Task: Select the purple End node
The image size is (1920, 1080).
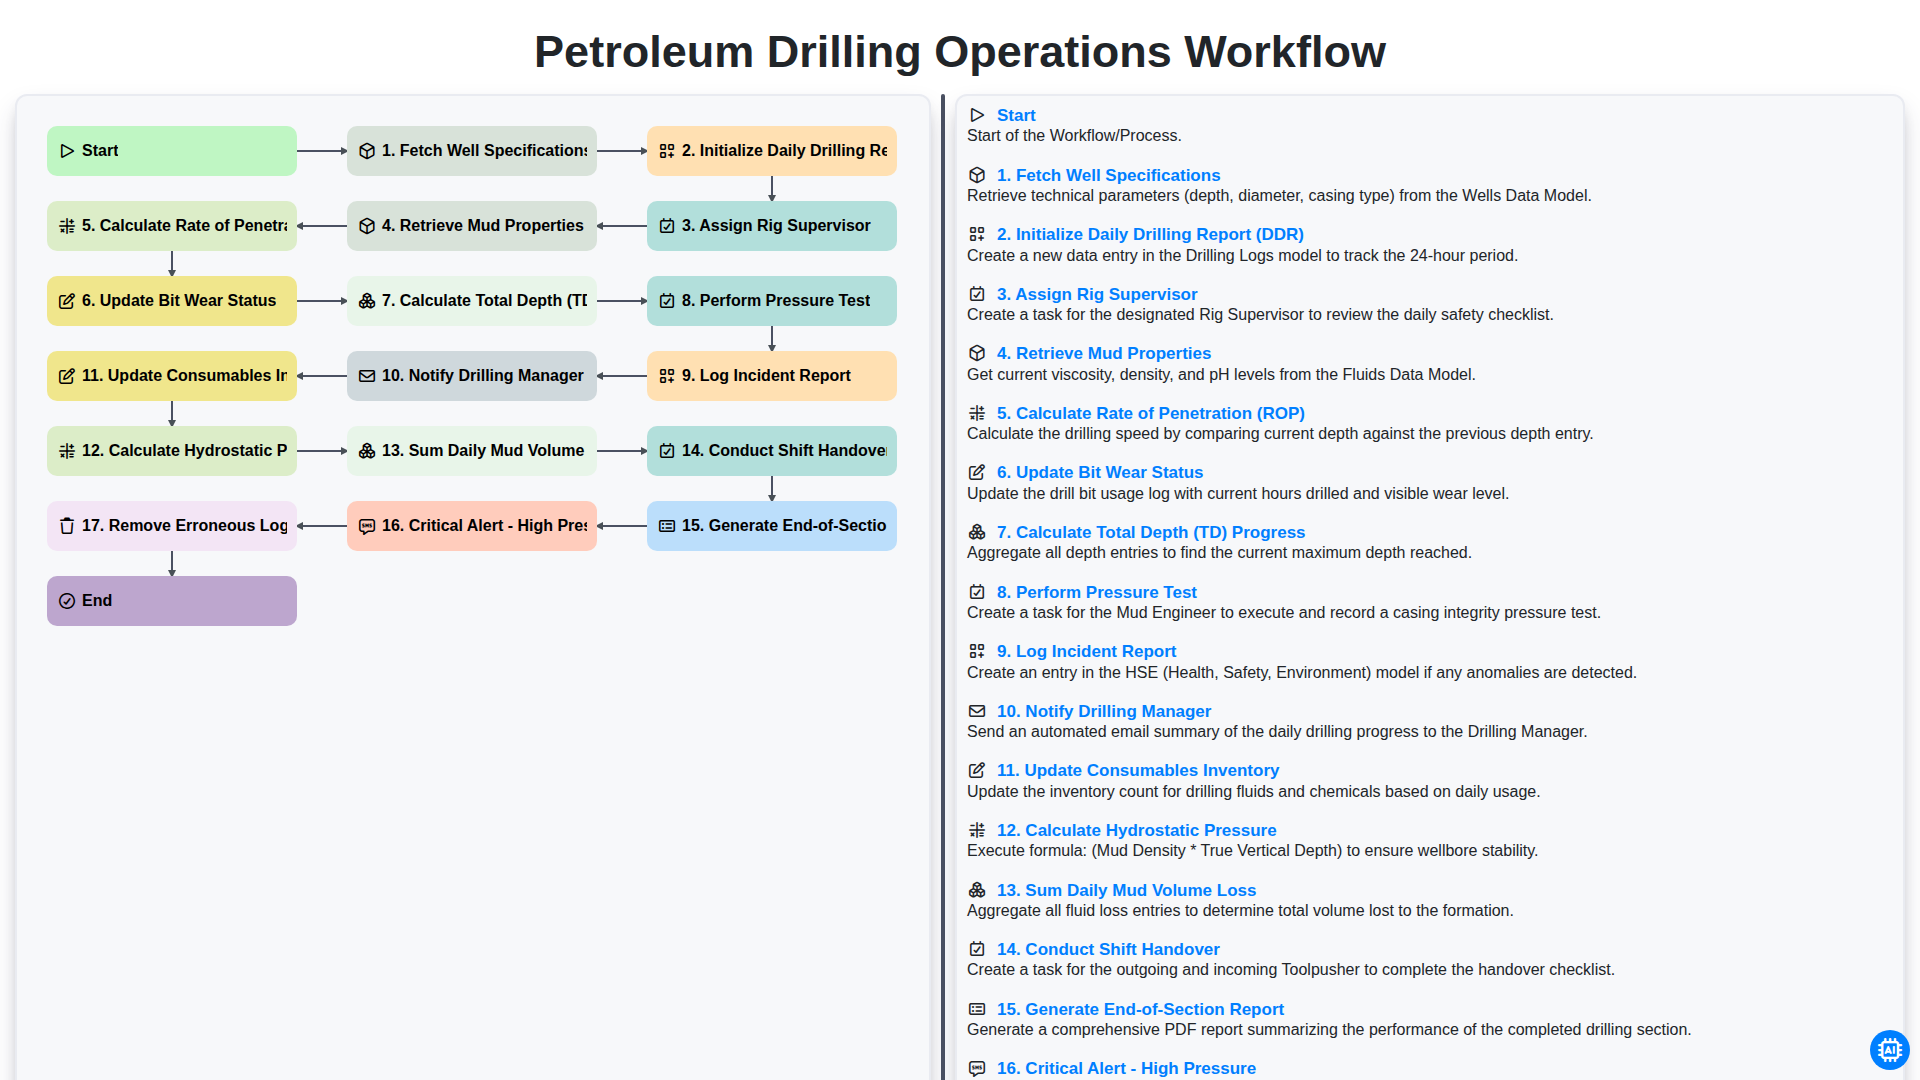Action: click(172, 601)
